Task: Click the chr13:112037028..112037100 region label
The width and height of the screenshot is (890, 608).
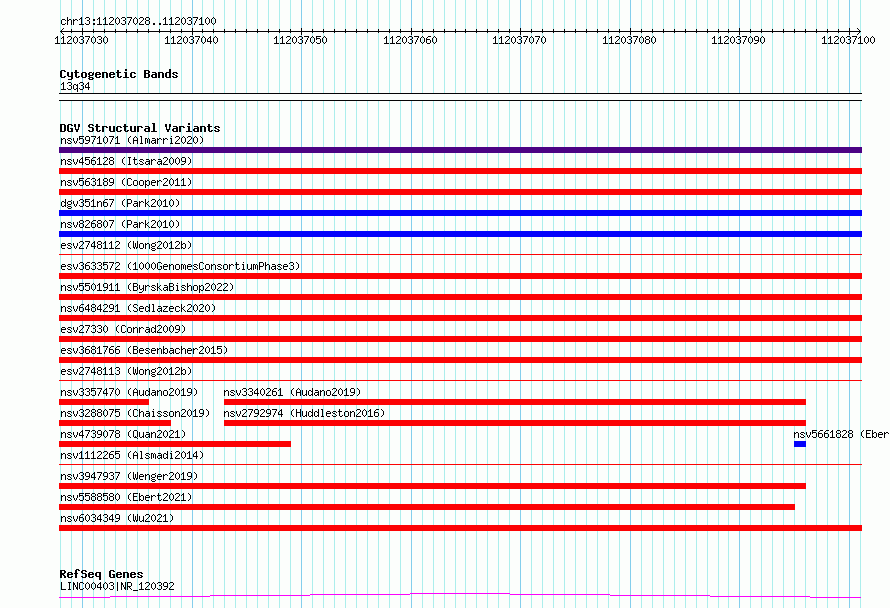Action: (138, 21)
